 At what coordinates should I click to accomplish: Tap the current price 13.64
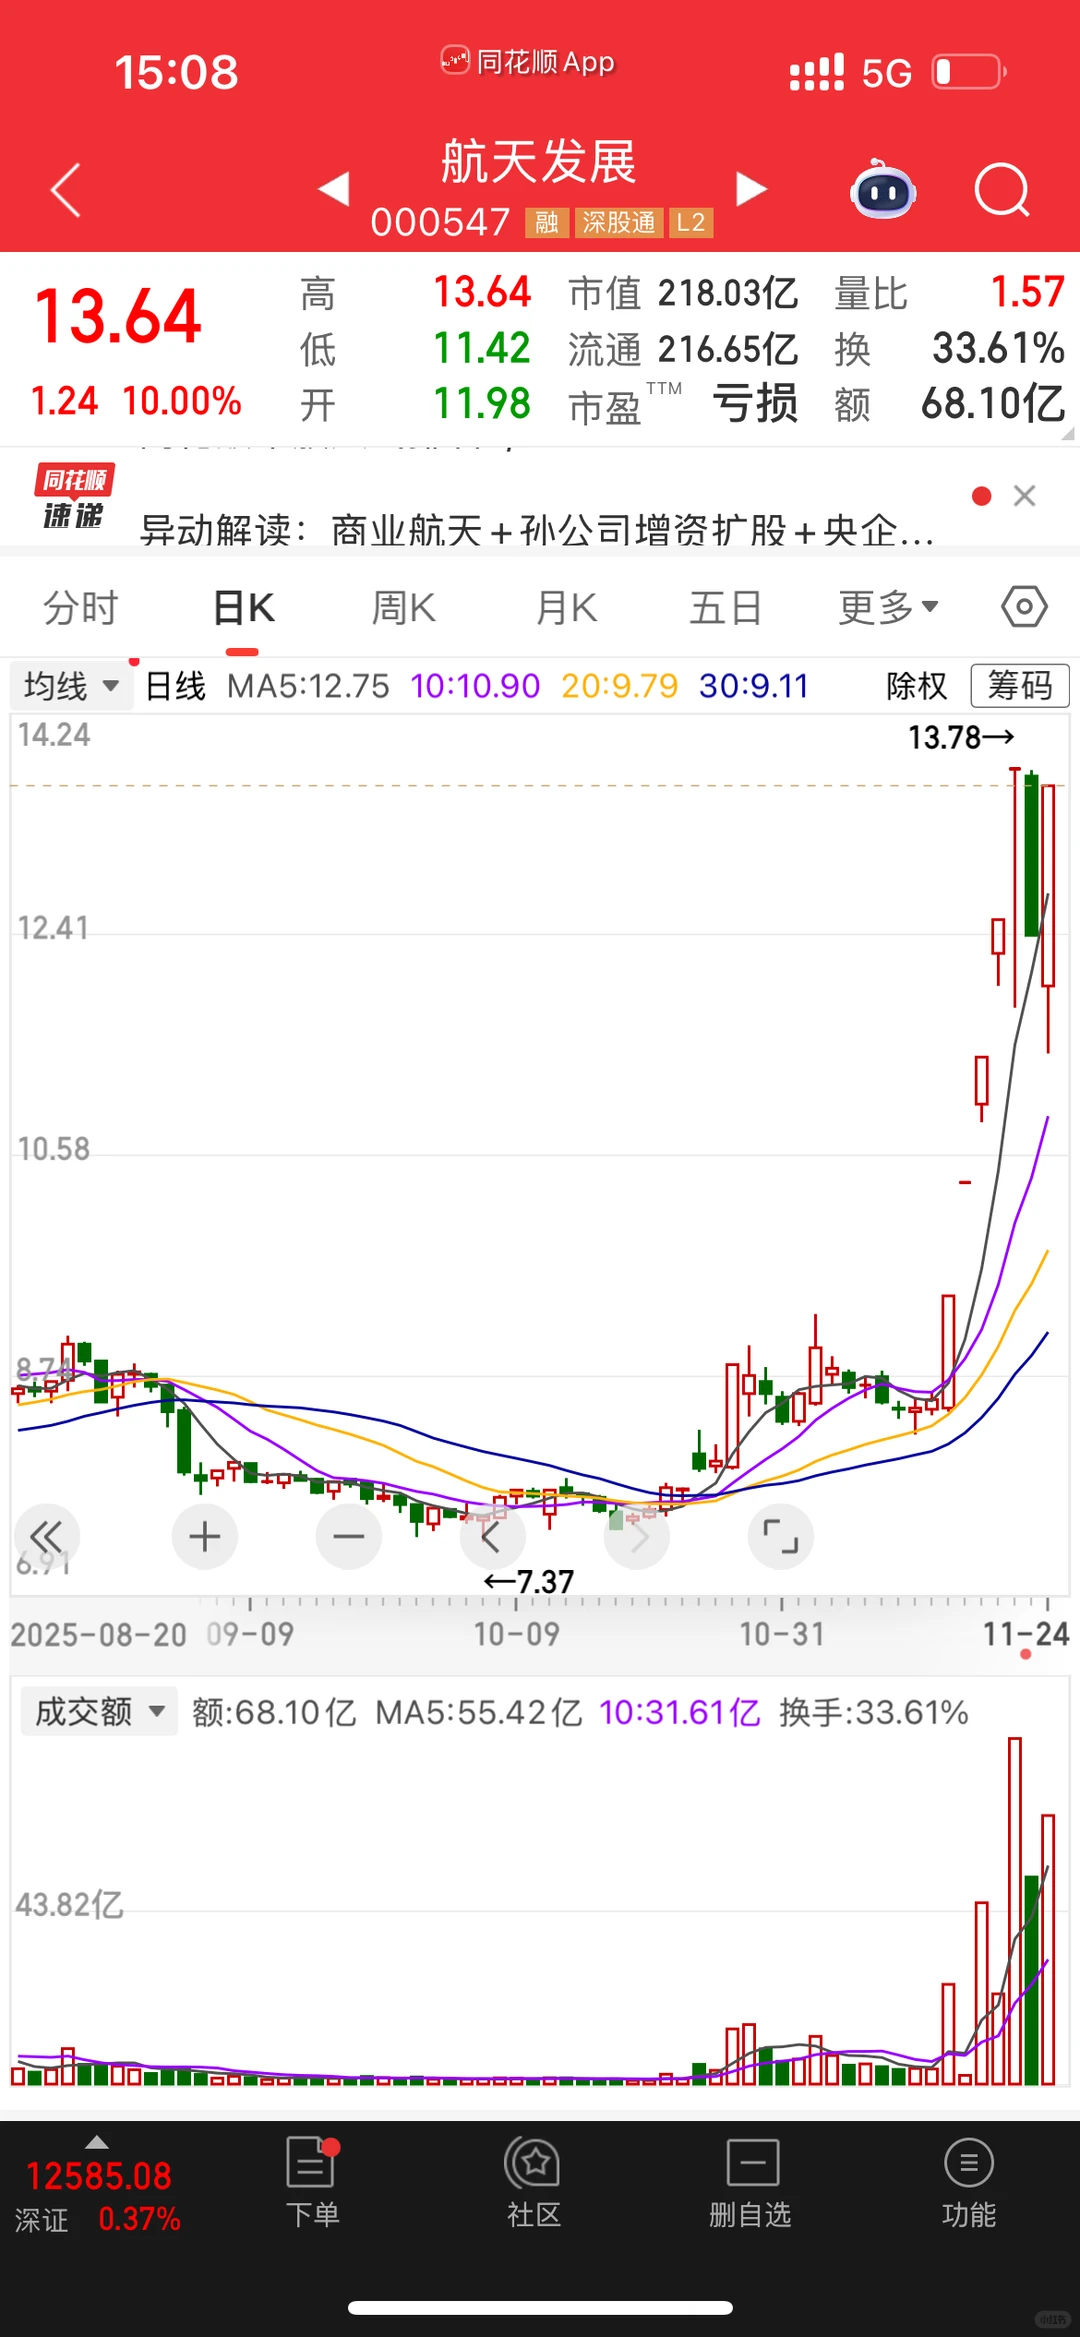coord(118,316)
